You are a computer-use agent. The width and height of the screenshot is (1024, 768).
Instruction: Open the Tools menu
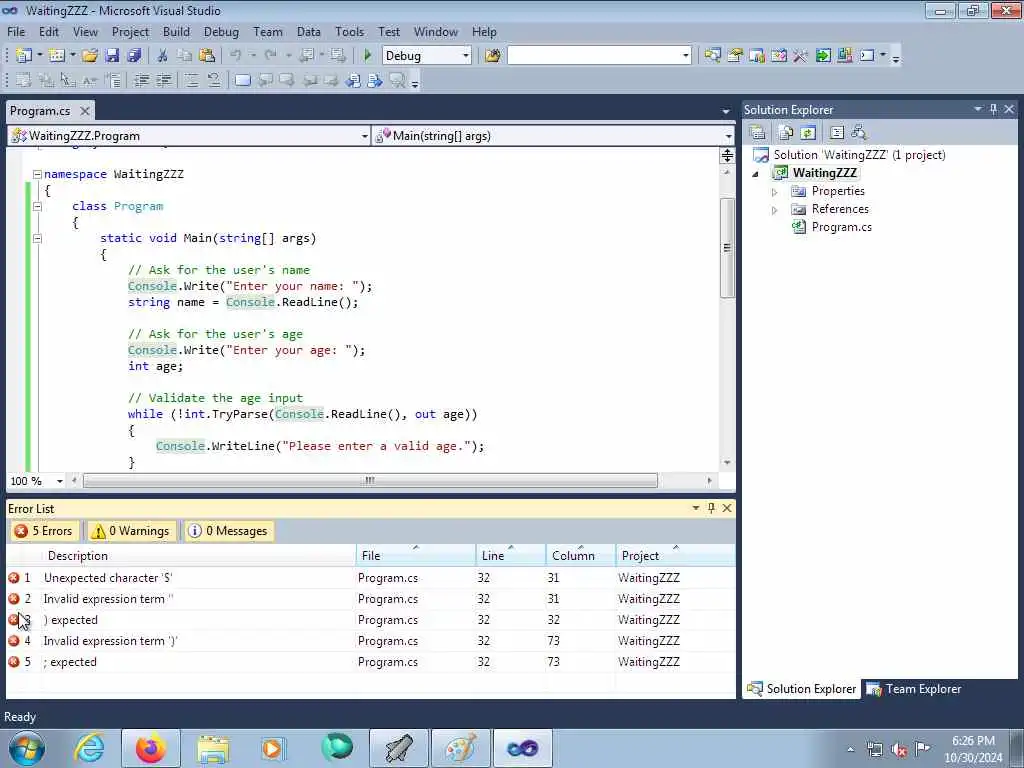(349, 31)
